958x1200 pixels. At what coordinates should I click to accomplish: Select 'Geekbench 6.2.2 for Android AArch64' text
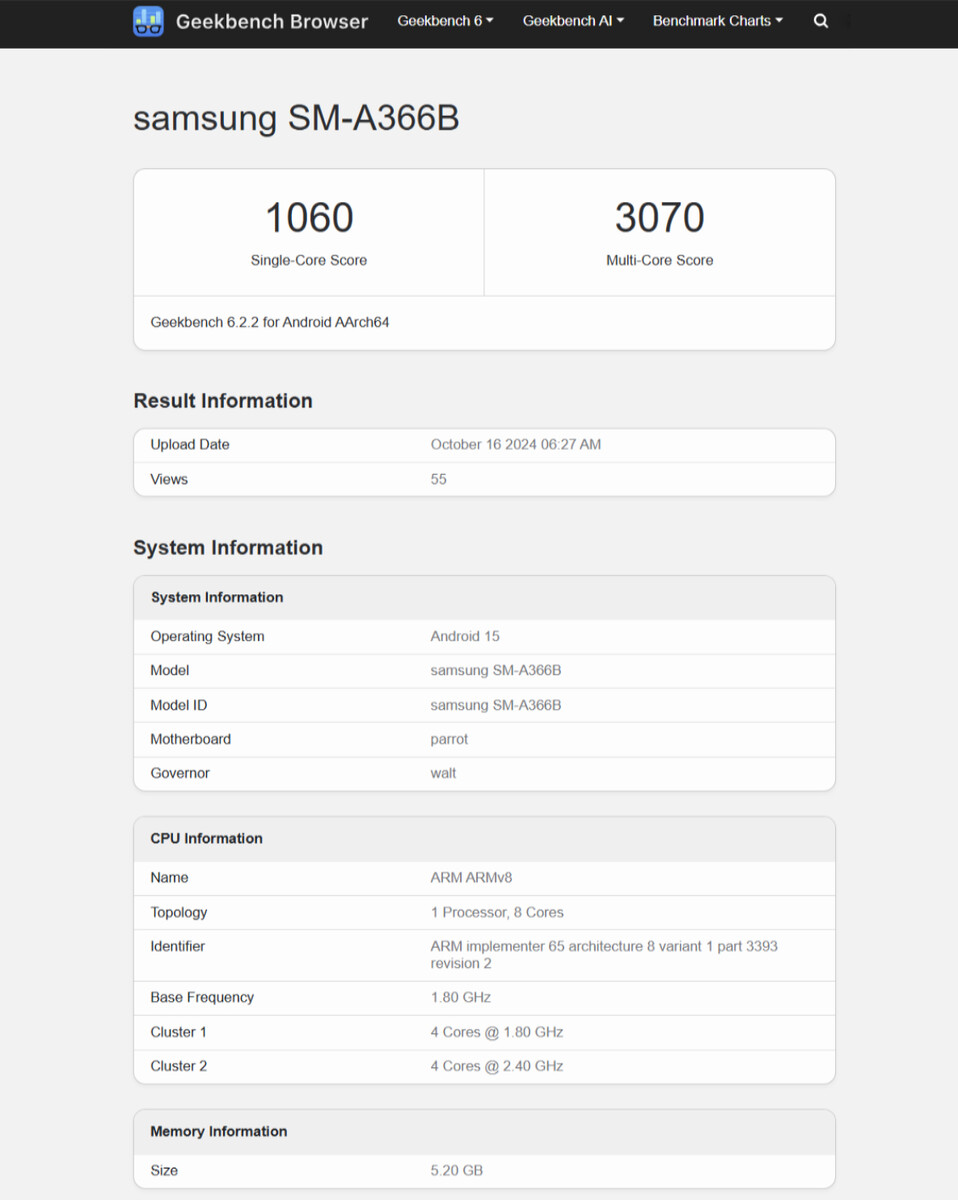coord(270,323)
